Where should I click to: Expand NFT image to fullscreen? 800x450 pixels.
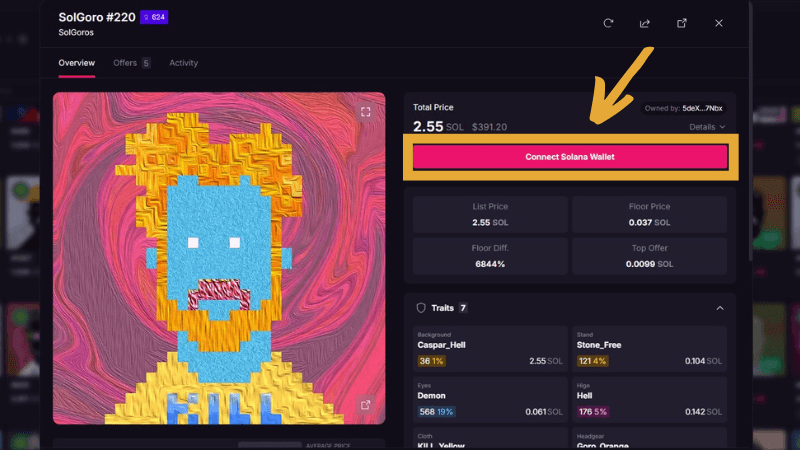tap(365, 112)
